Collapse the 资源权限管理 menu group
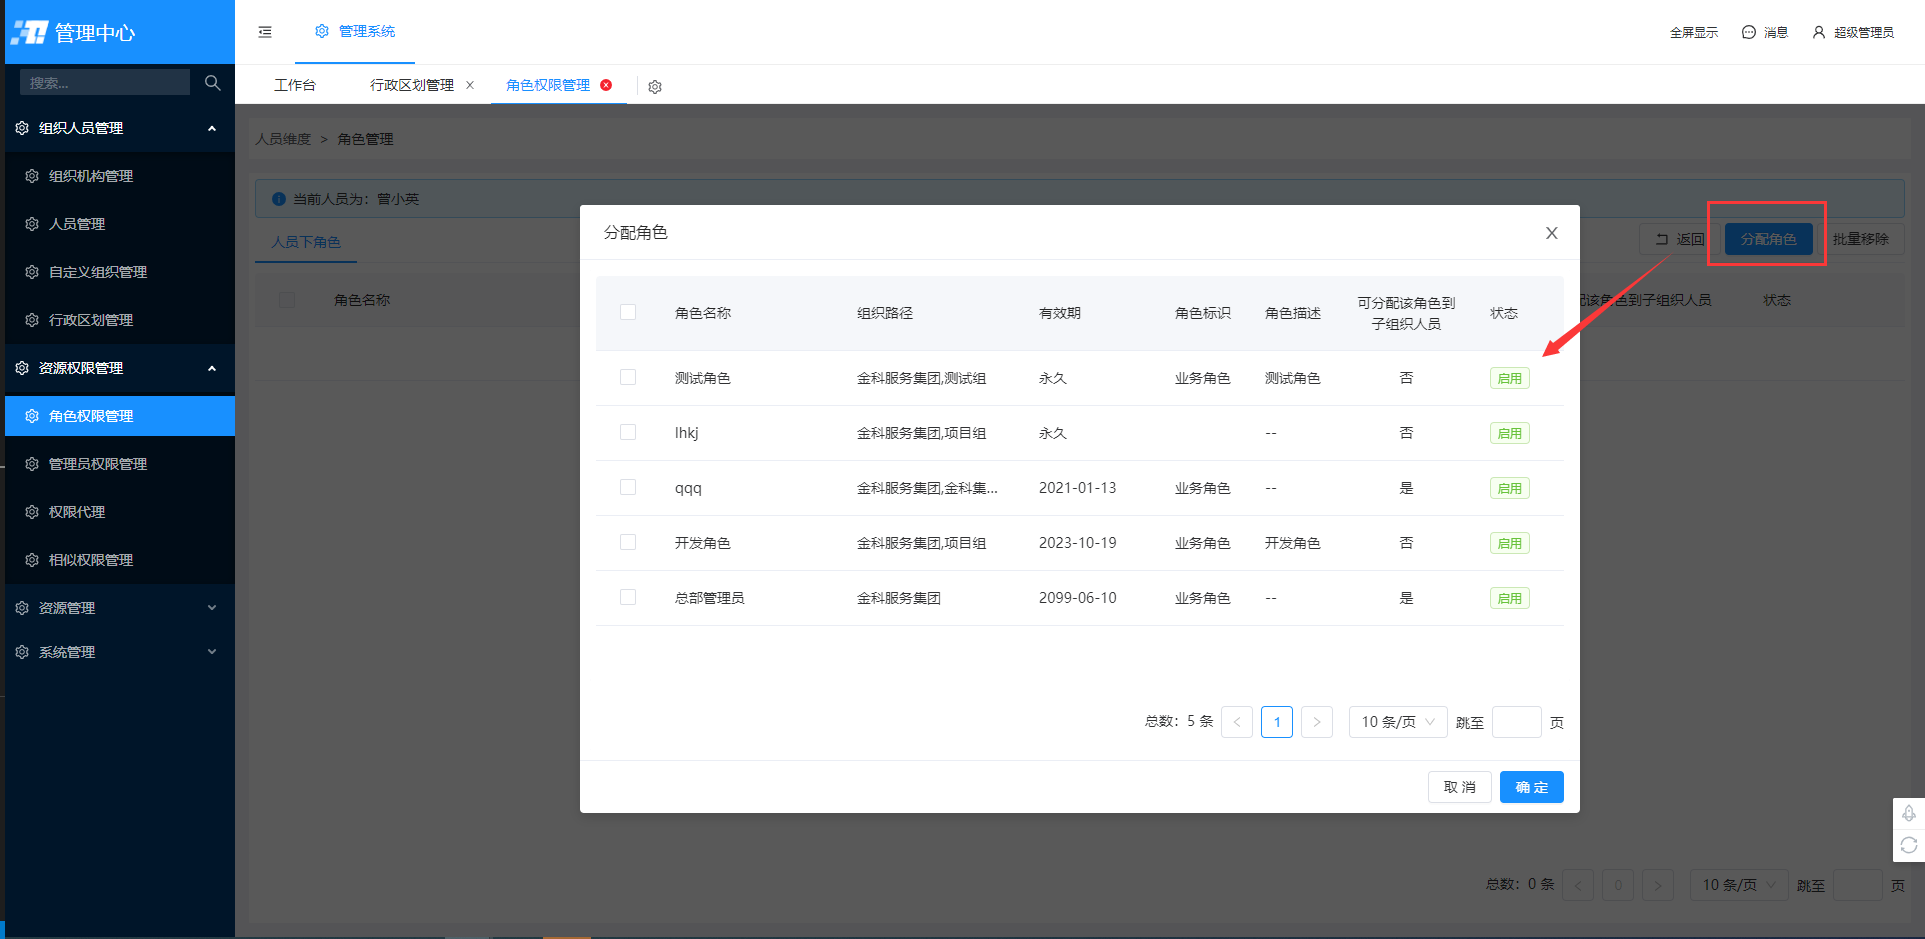 120,368
